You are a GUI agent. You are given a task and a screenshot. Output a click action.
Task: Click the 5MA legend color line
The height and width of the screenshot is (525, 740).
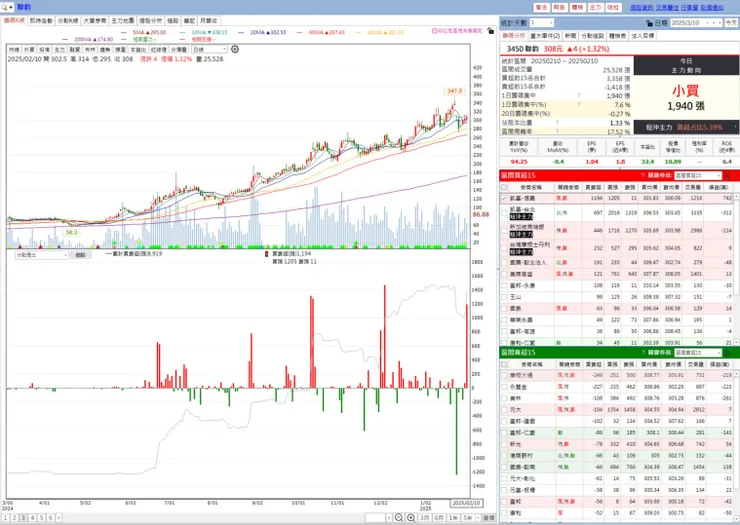click(124, 33)
